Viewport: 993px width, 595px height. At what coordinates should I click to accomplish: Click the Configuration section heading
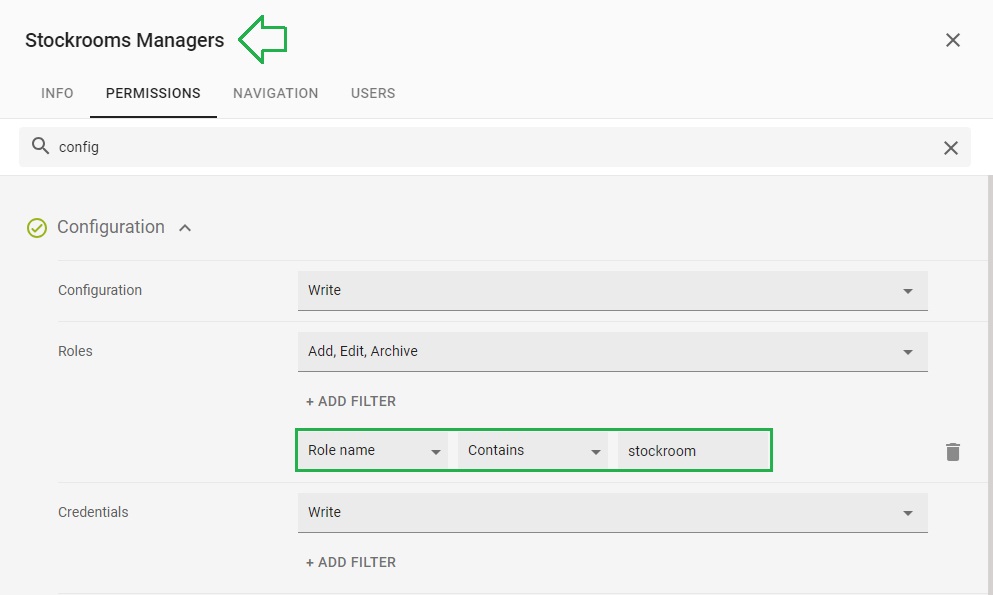click(111, 227)
